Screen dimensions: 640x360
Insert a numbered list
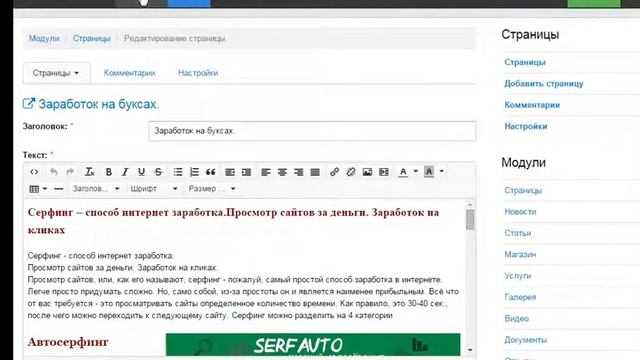coord(194,172)
